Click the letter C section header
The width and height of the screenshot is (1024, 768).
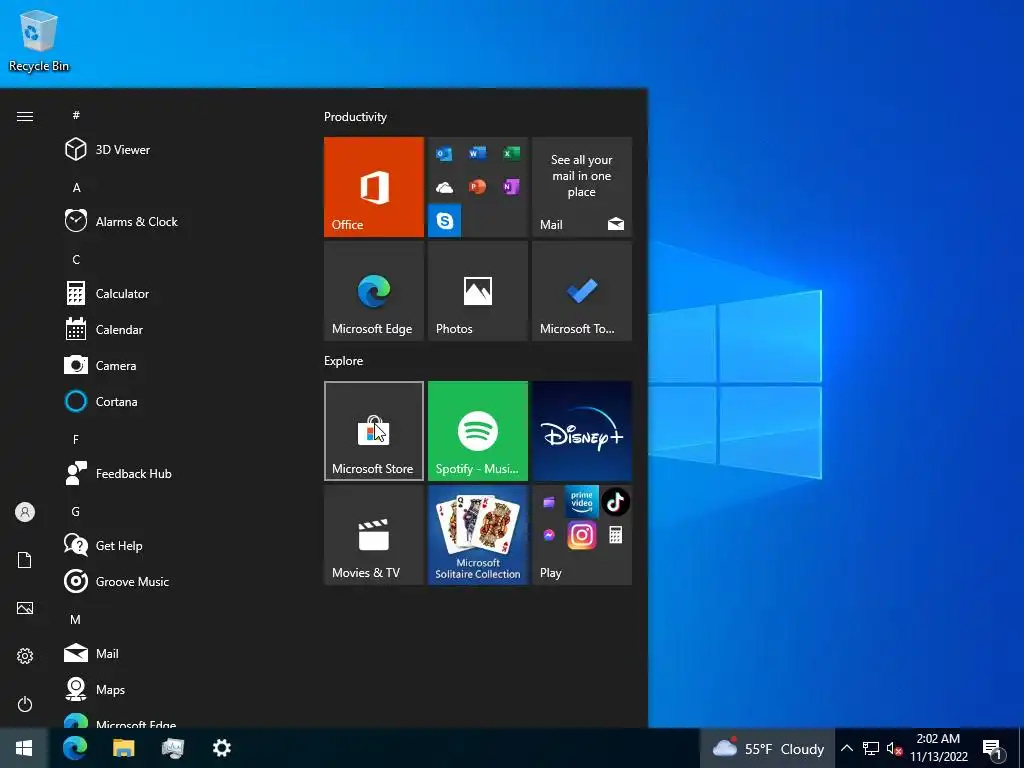click(76, 259)
